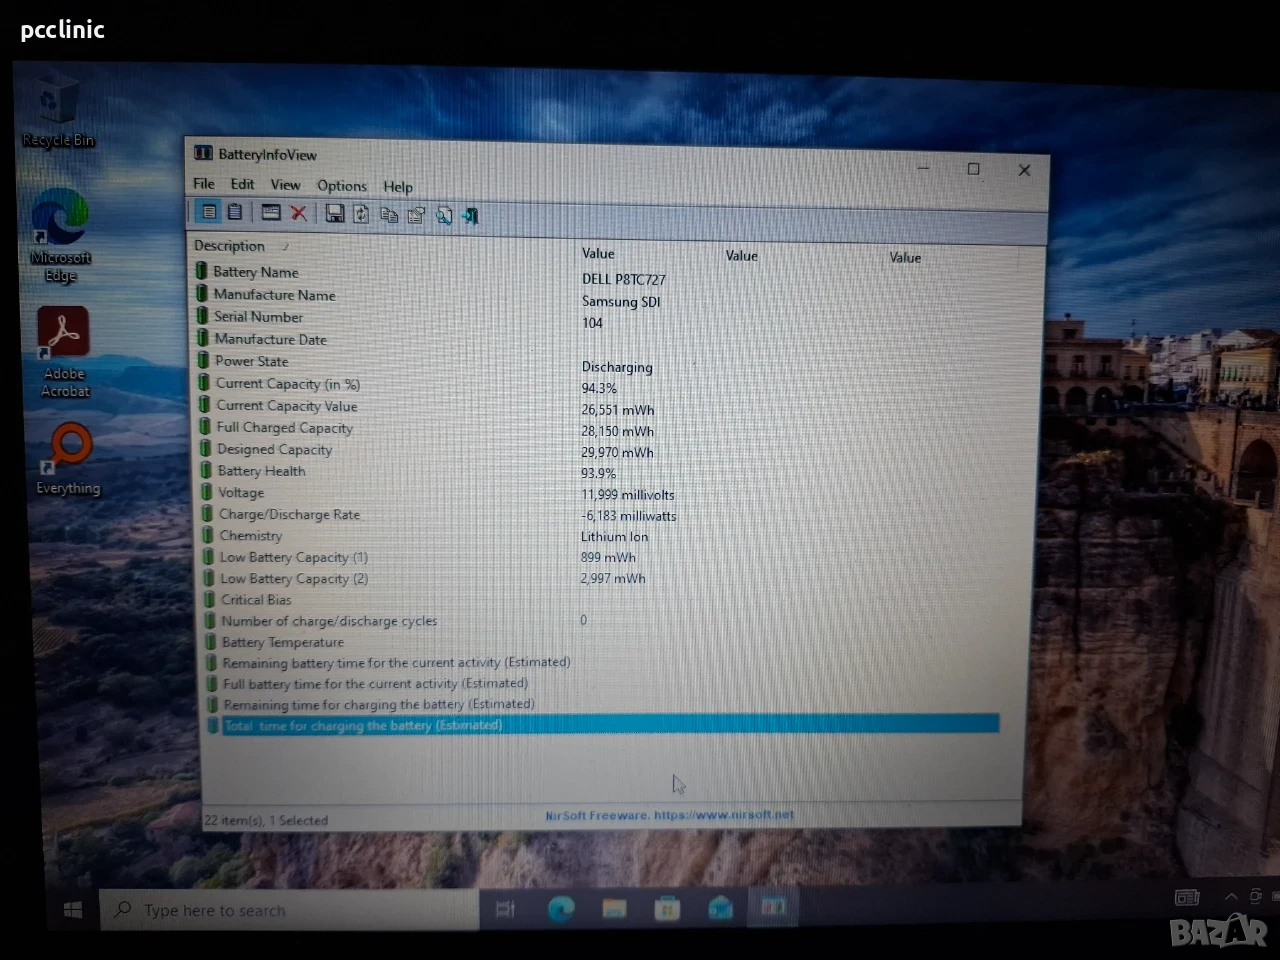Switch to Battery Log view icon
Viewport: 1280px width, 960px height.
pos(235,212)
